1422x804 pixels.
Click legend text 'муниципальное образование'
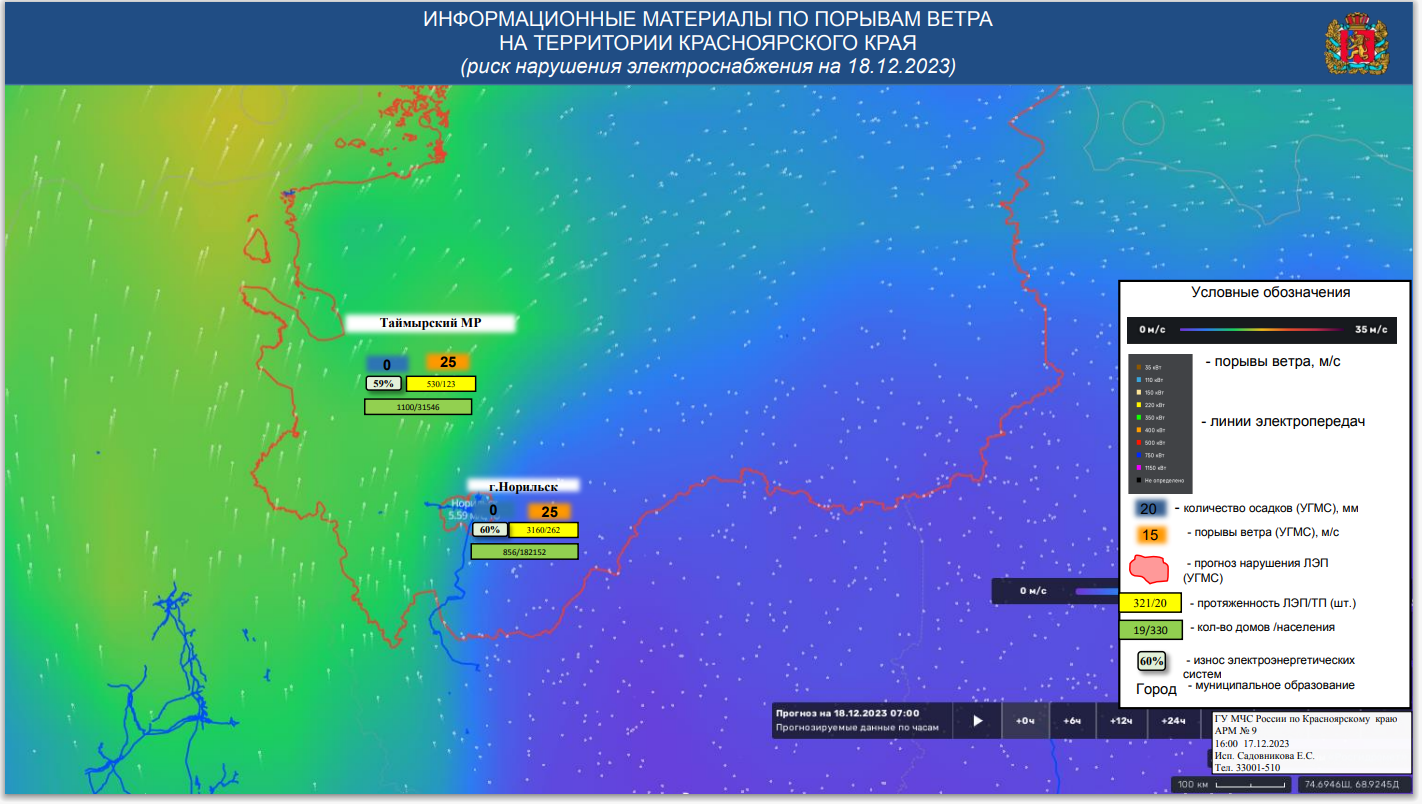tap(1271, 685)
